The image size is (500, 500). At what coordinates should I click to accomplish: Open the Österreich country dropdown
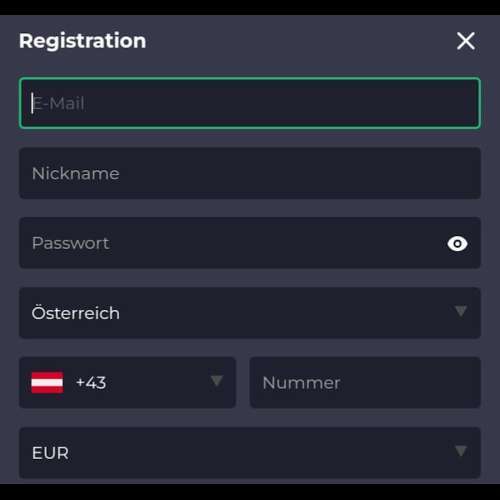click(x=250, y=313)
